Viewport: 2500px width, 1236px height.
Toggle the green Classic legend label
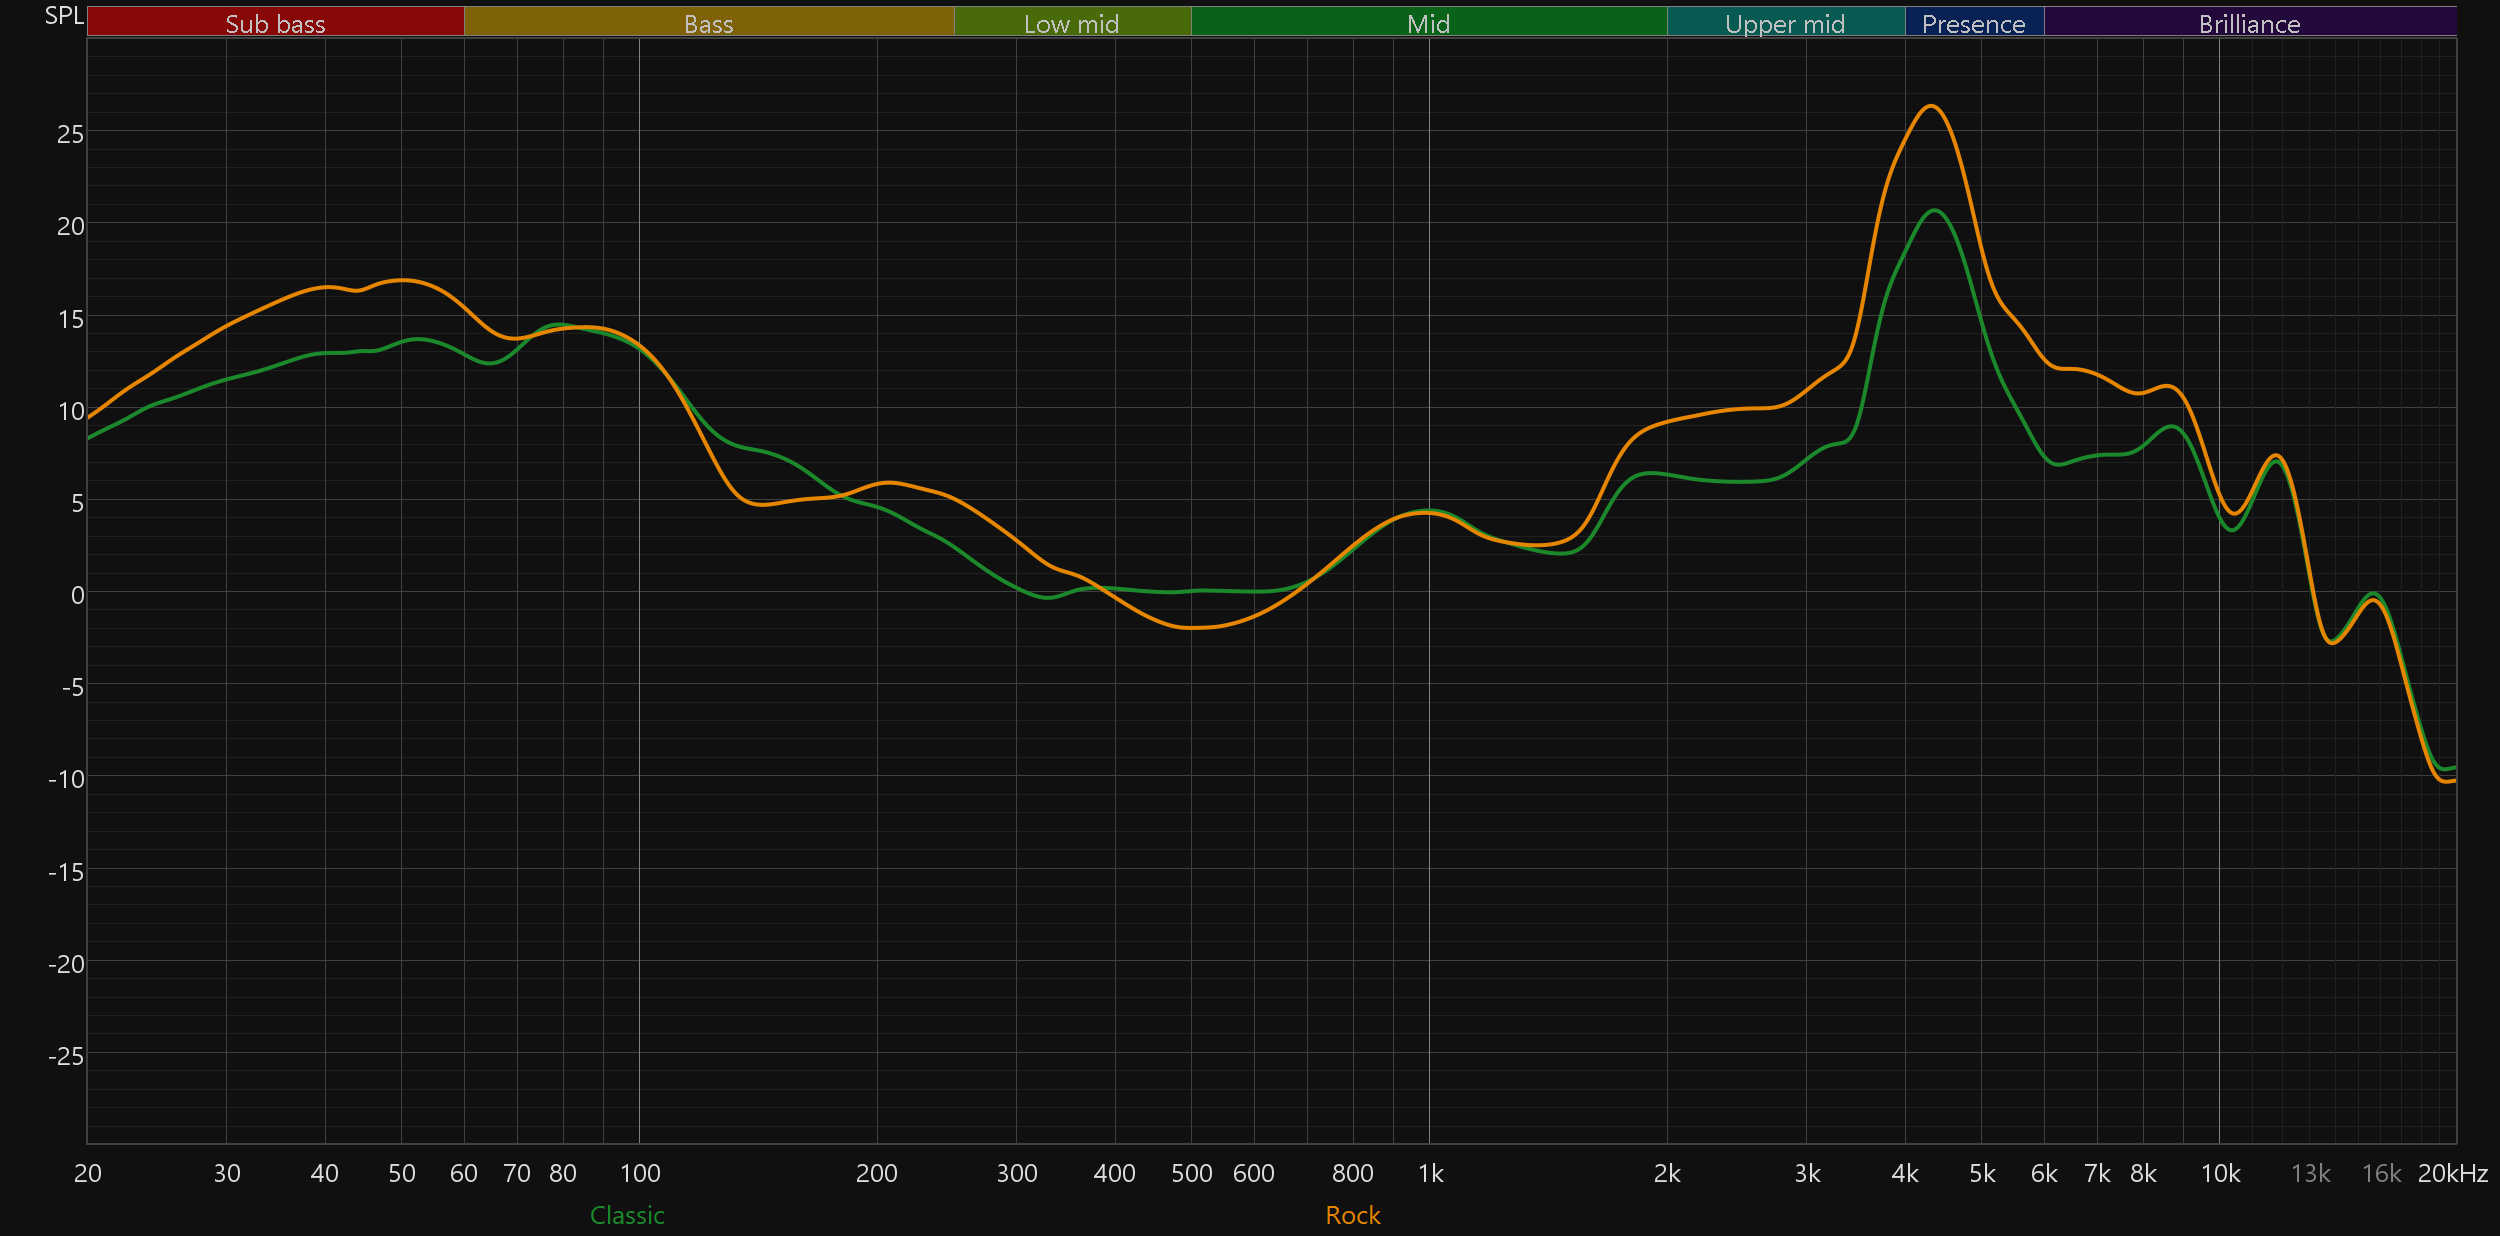pyautogui.click(x=627, y=1215)
